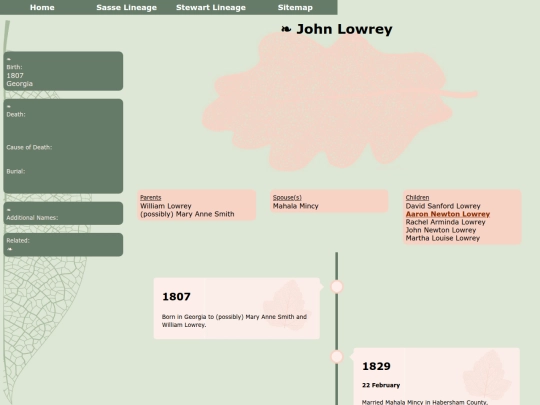The image size is (540, 405).
Task: Click the 1829 timeline card heading
Action: coord(376,366)
